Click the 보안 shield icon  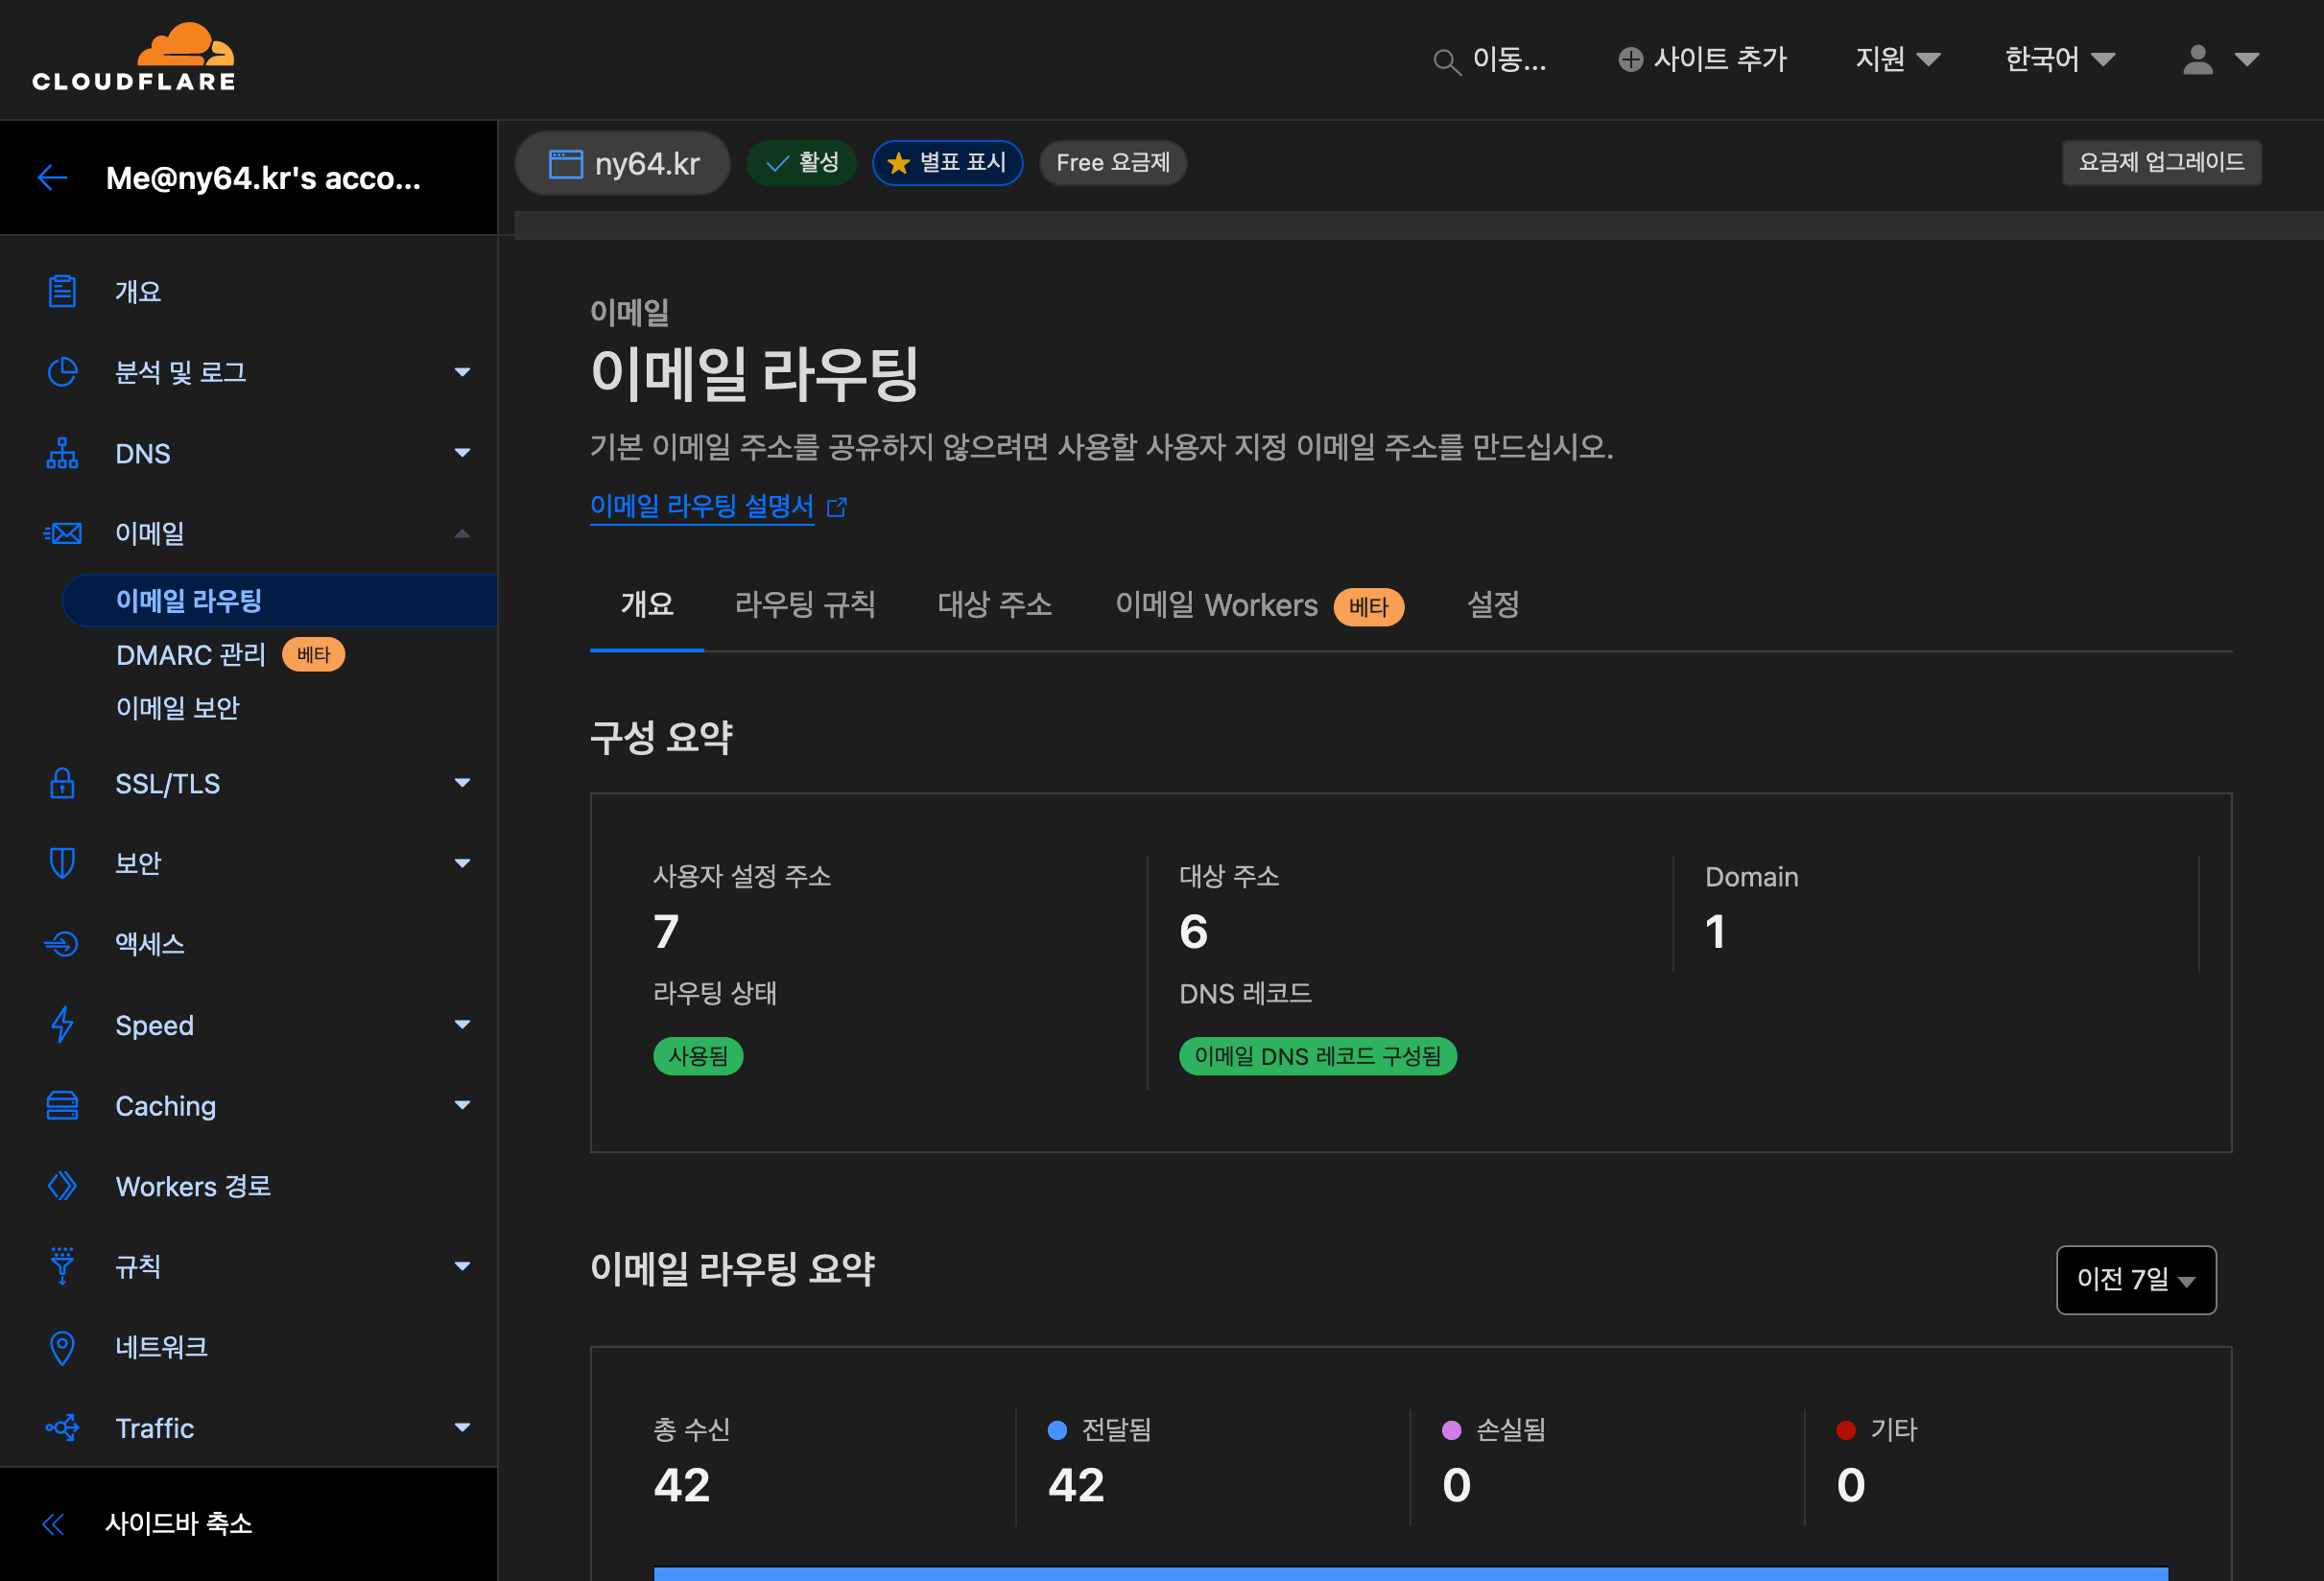pos(62,862)
